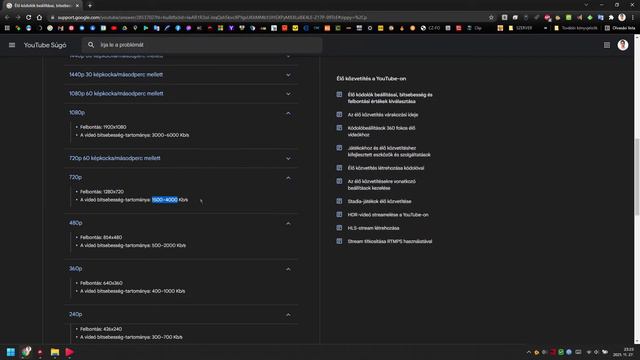The image size is (640, 360).
Task: Open a new browser tab with plus
Action: [90, 6]
